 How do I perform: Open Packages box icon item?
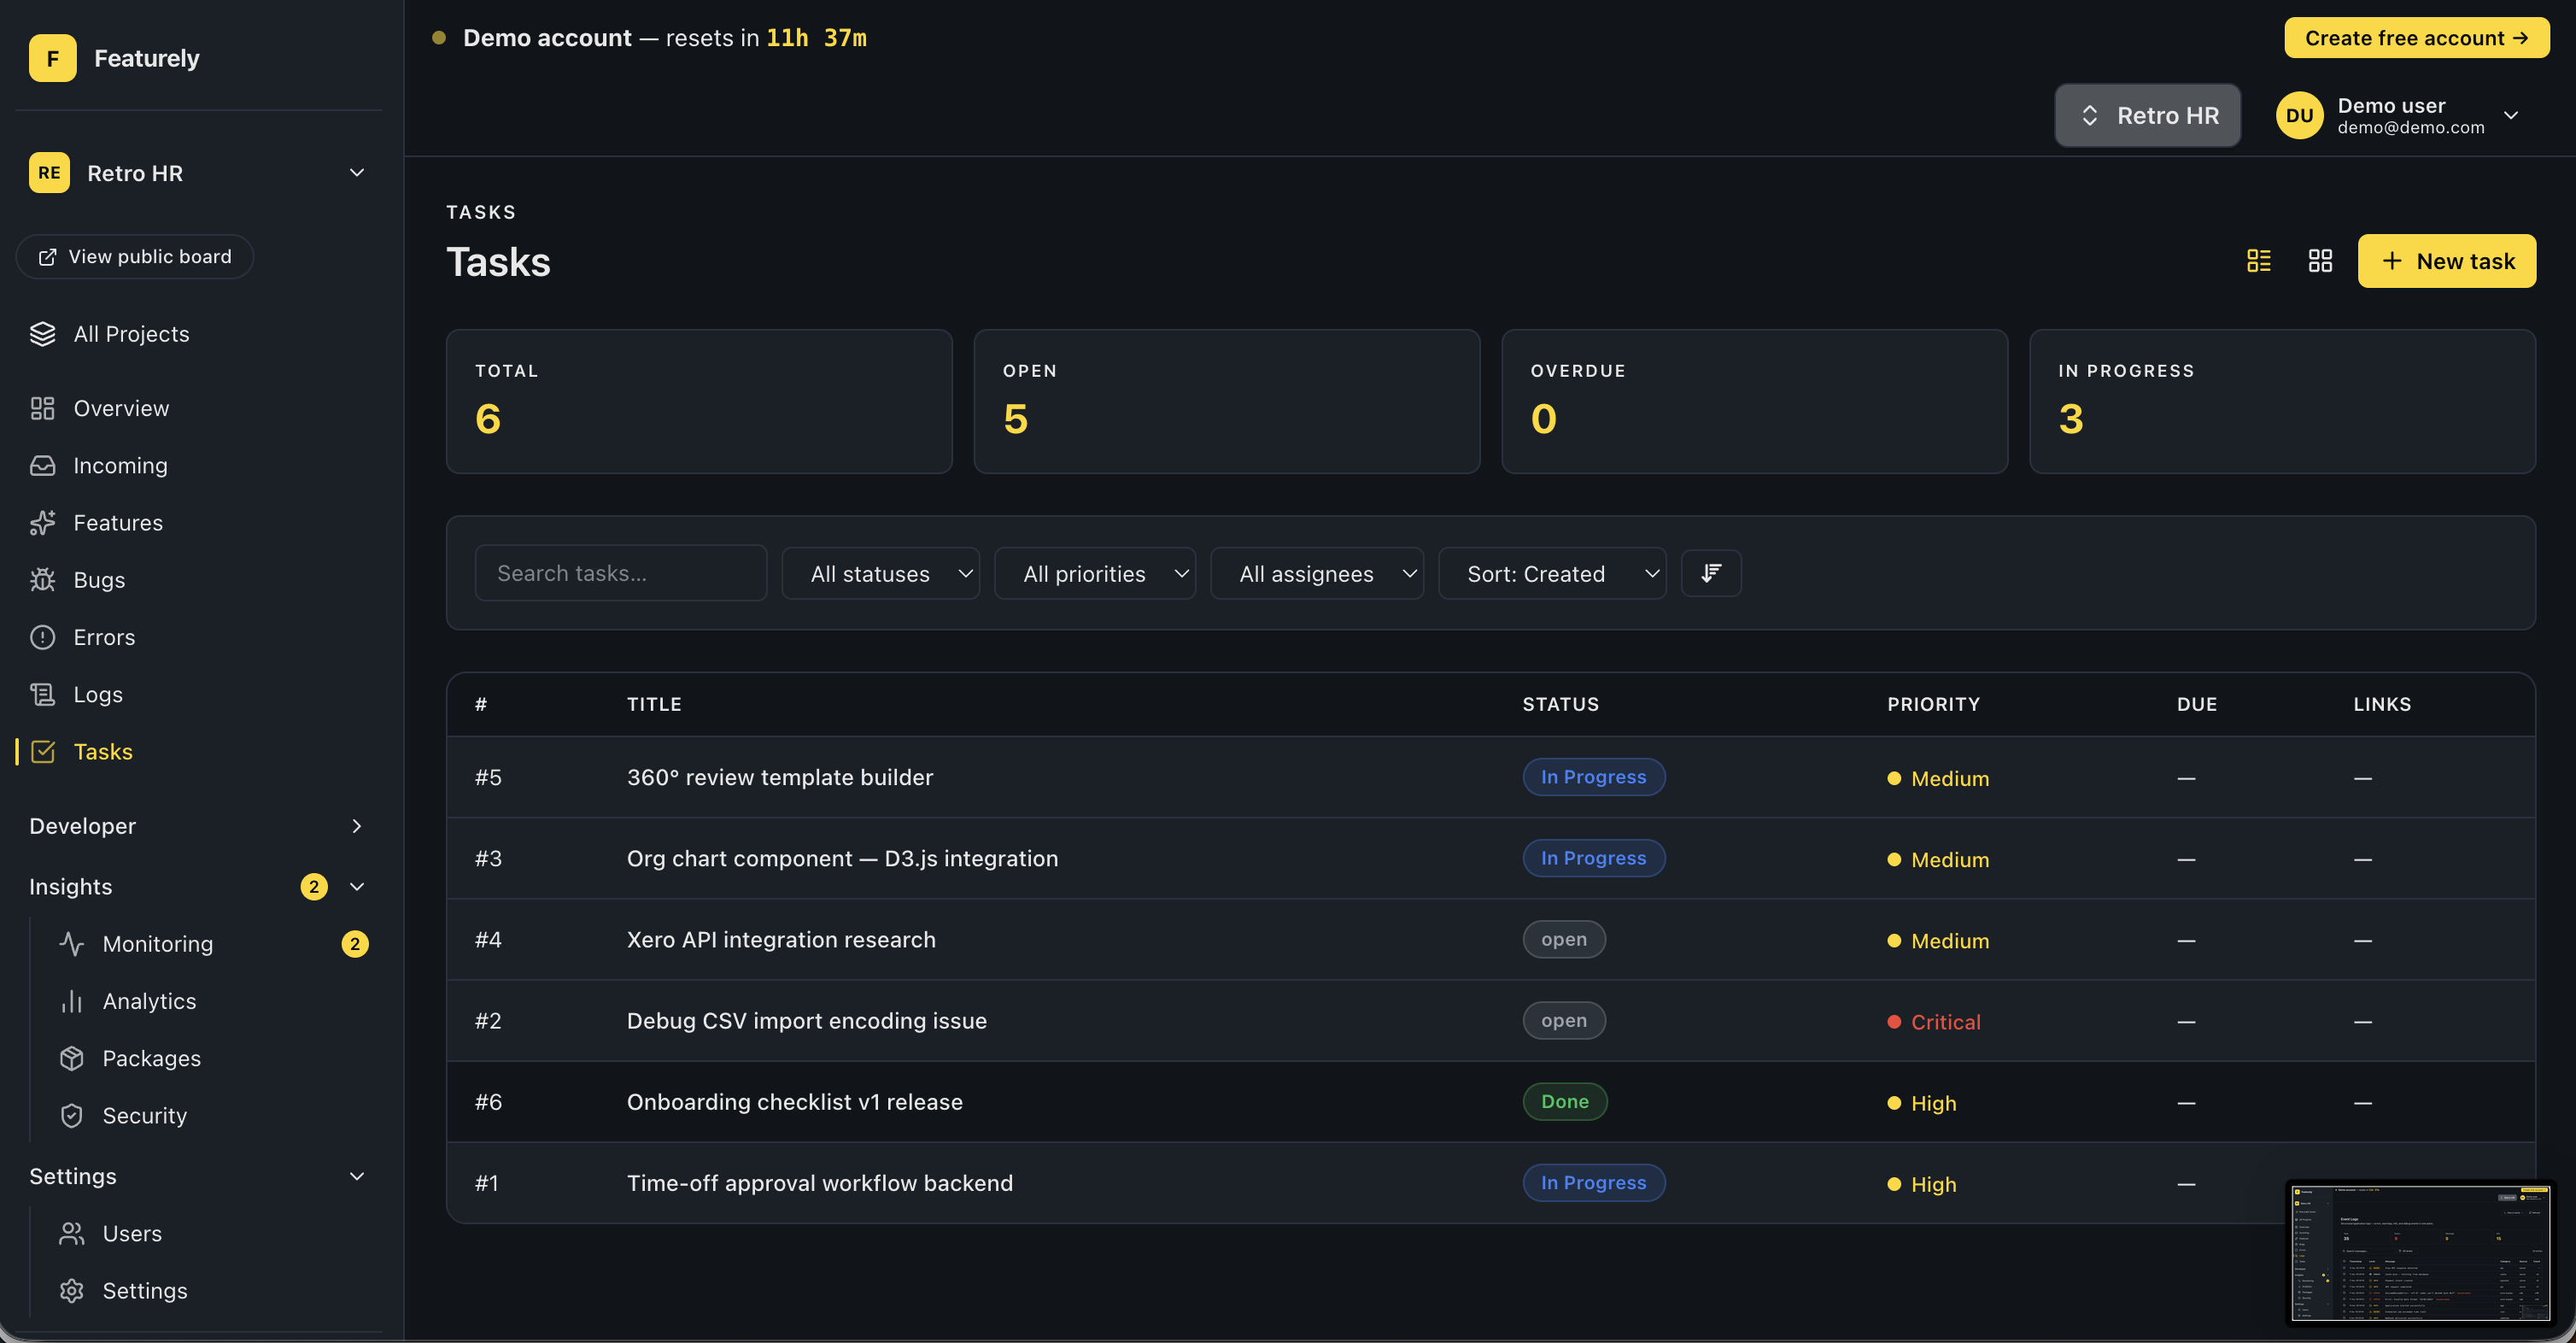72,1058
